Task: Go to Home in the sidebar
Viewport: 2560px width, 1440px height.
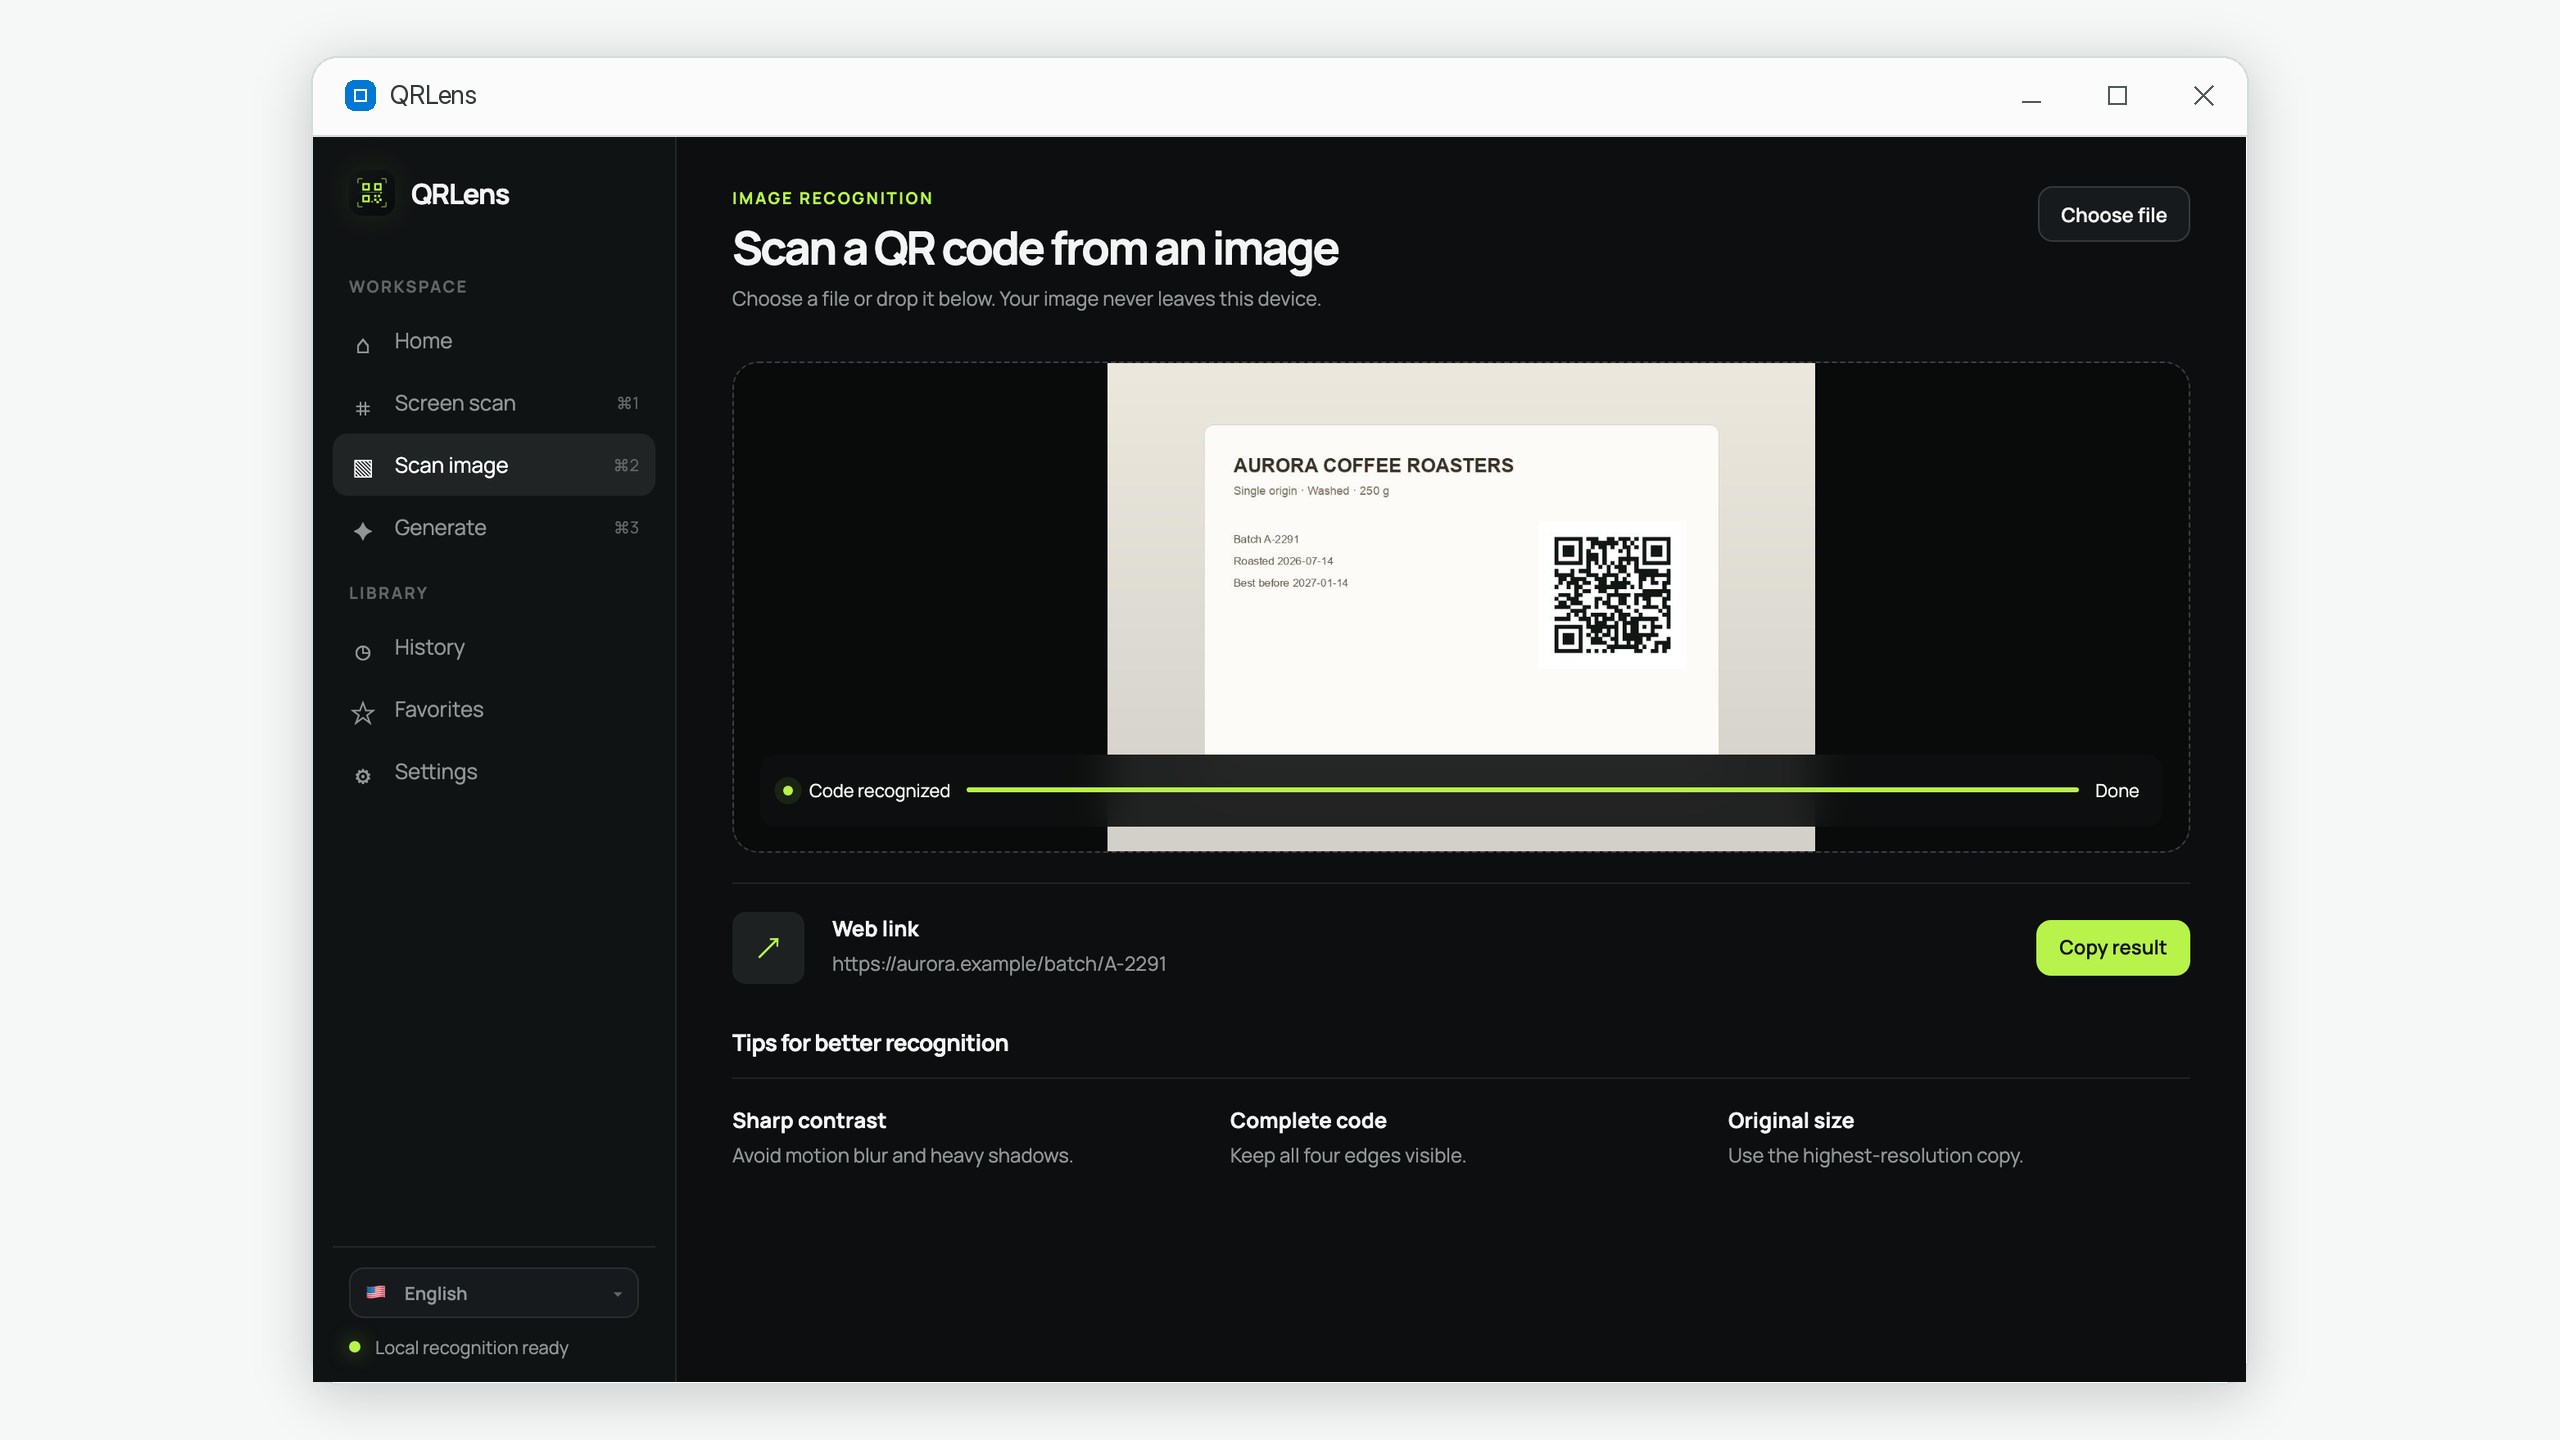Action: point(494,341)
